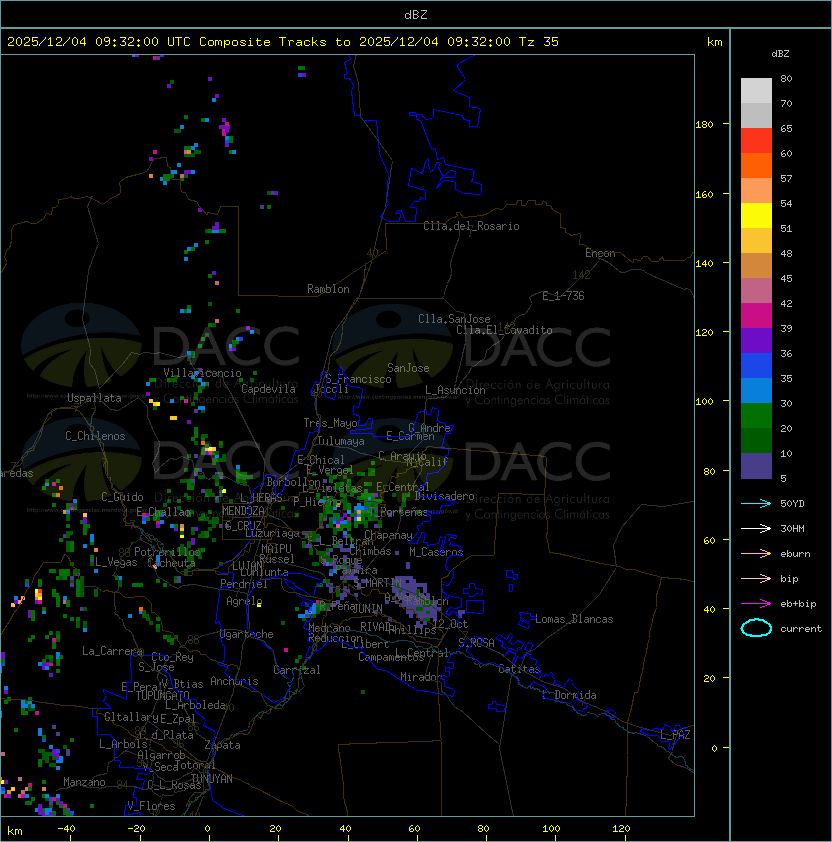Click the 'Clla.del_Rosario' map label
832x842 pixels.
point(471,226)
